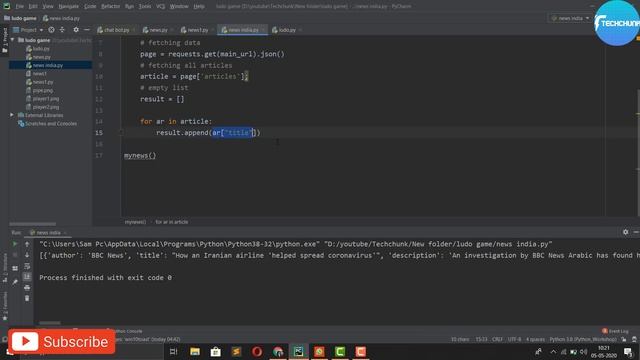Click the 4 spaces indent status entry
Screen dimensions: 640x360
[x=535, y=339]
